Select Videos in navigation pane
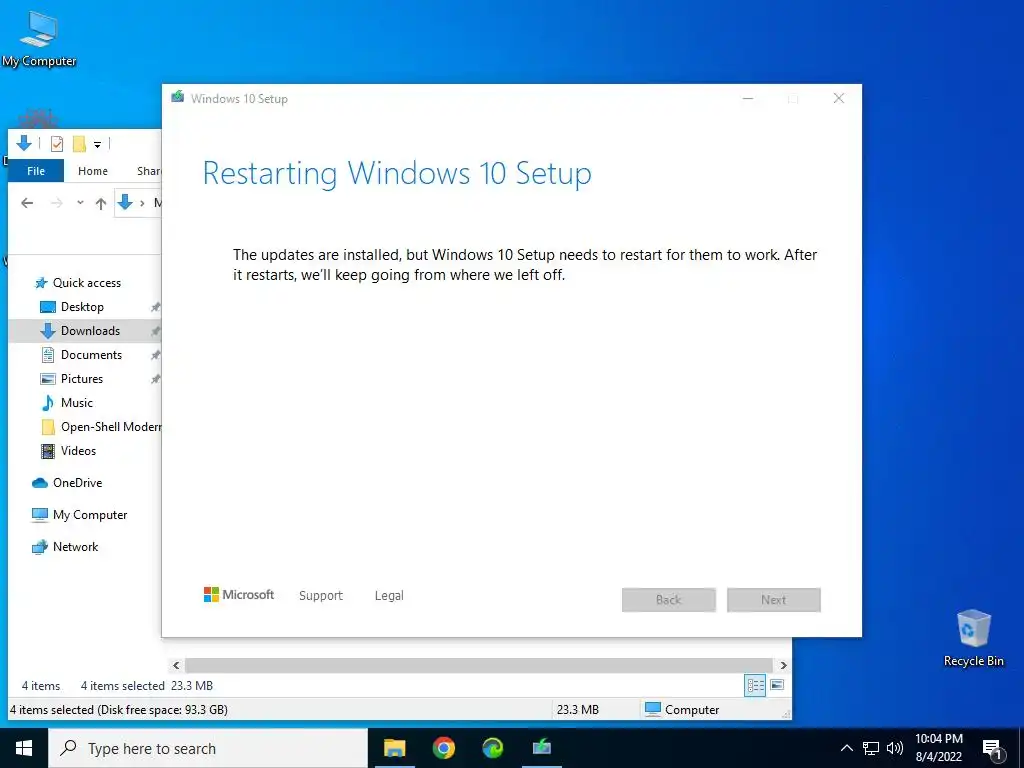The image size is (1024, 768). tap(78, 451)
